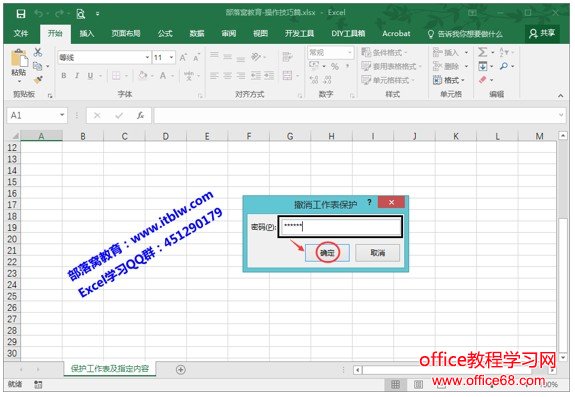
Task: Toggle Italic formatting
Action: 77,76
